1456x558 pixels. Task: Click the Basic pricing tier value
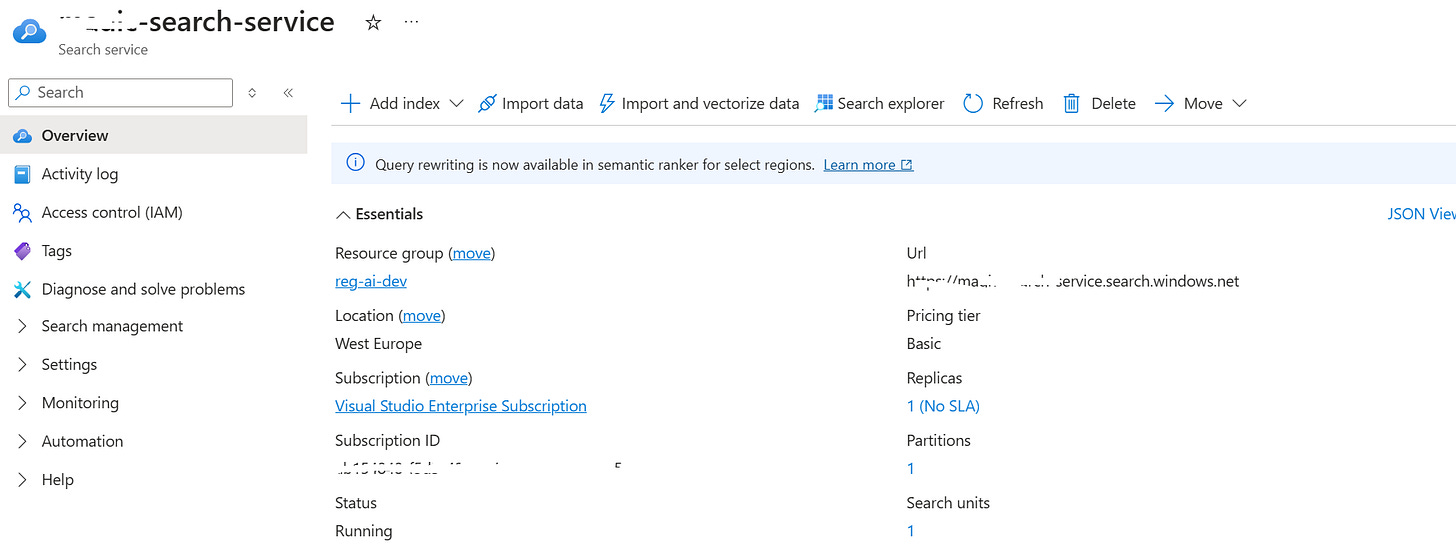(924, 343)
